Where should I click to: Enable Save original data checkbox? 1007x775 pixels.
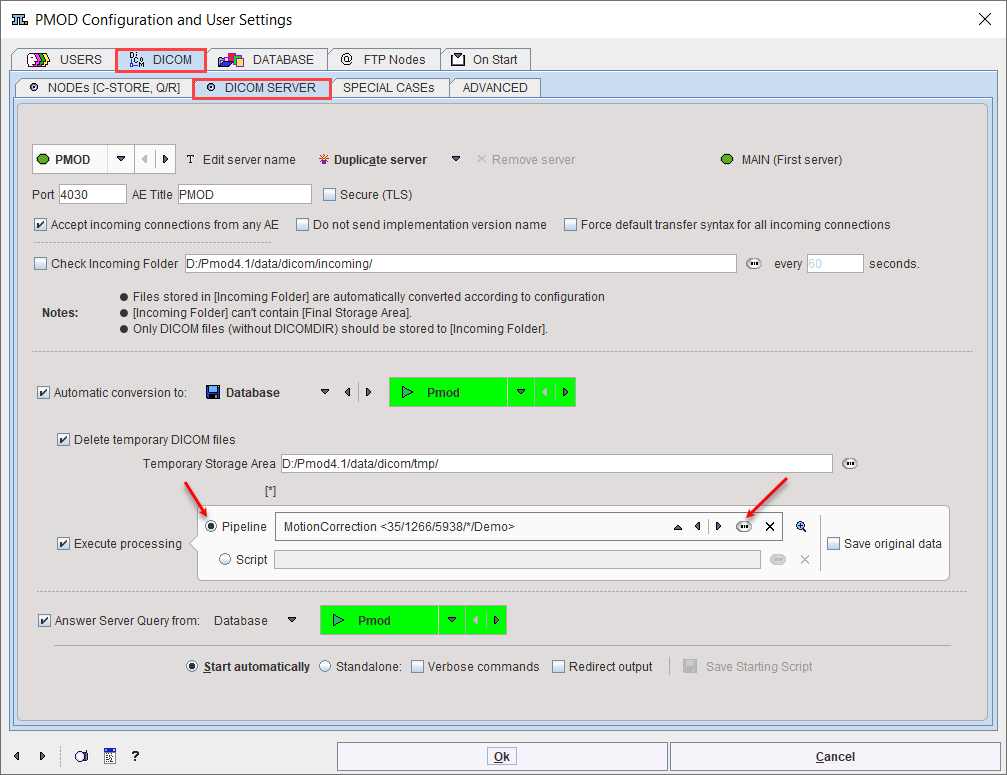tap(834, 544)
